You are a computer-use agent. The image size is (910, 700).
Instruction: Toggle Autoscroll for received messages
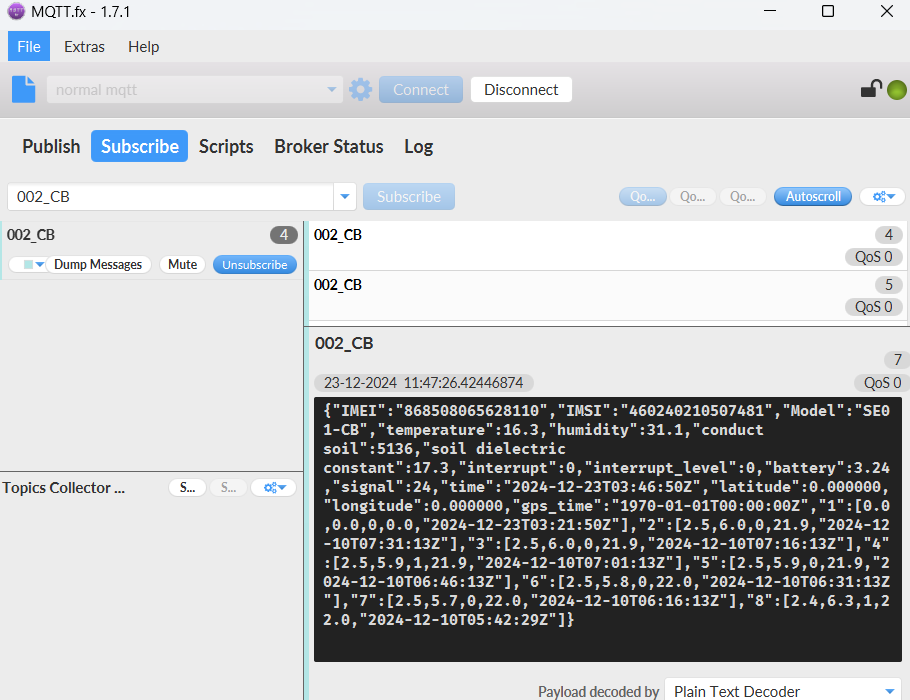813,197
